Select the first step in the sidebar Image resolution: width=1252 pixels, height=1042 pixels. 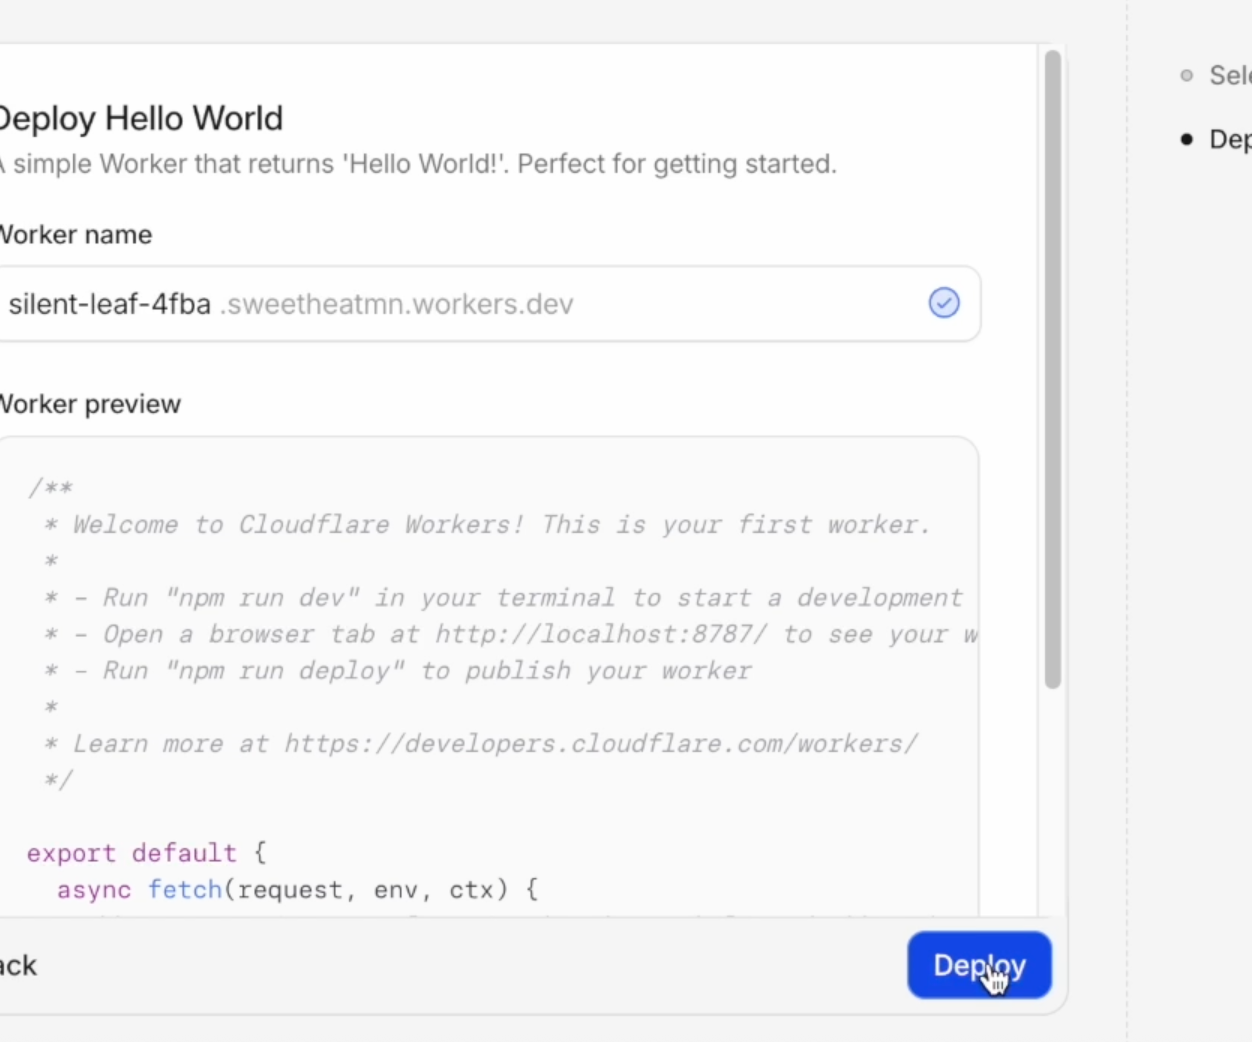pos(1230,75)
